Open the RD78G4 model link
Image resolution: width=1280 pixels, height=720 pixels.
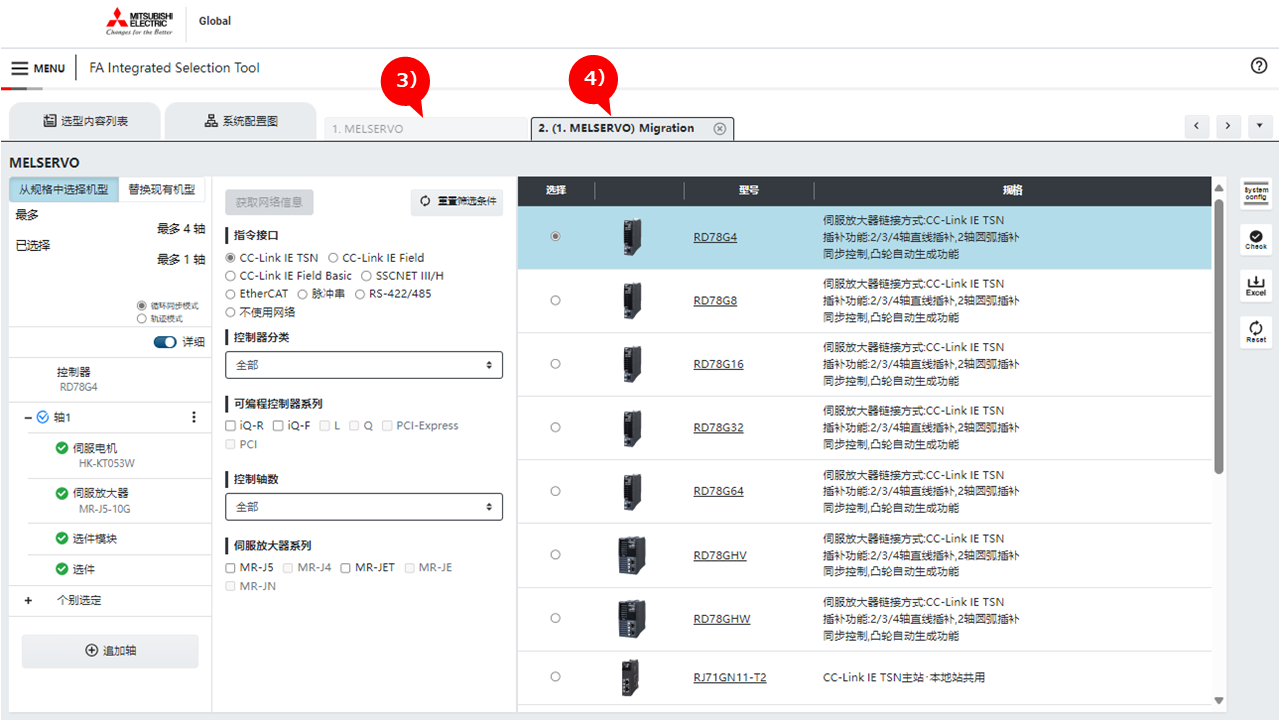coord(715,237)
